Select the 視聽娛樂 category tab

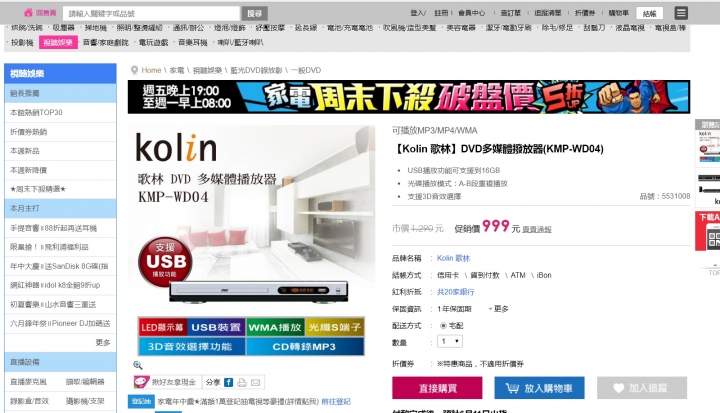(58, 42)
